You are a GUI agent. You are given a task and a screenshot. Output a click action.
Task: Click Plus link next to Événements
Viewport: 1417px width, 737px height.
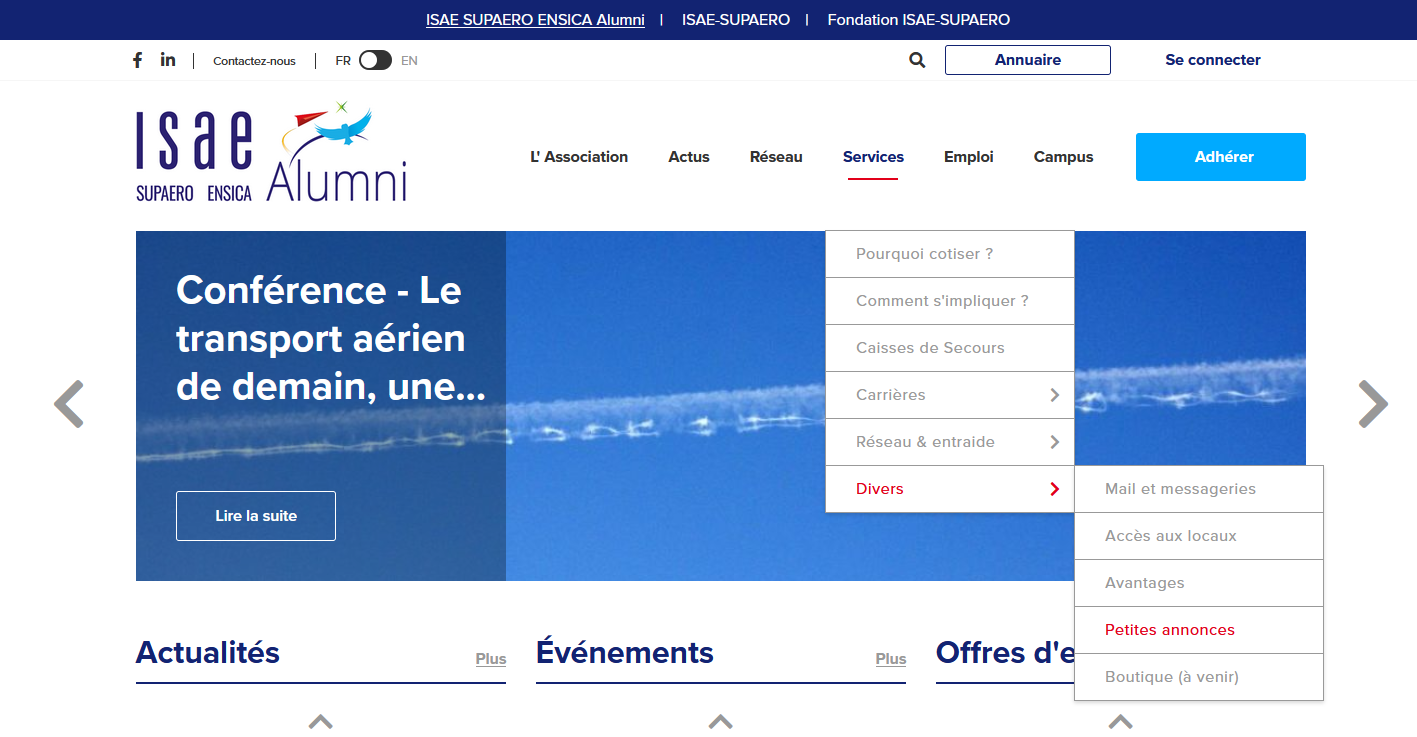coord(891,659)
